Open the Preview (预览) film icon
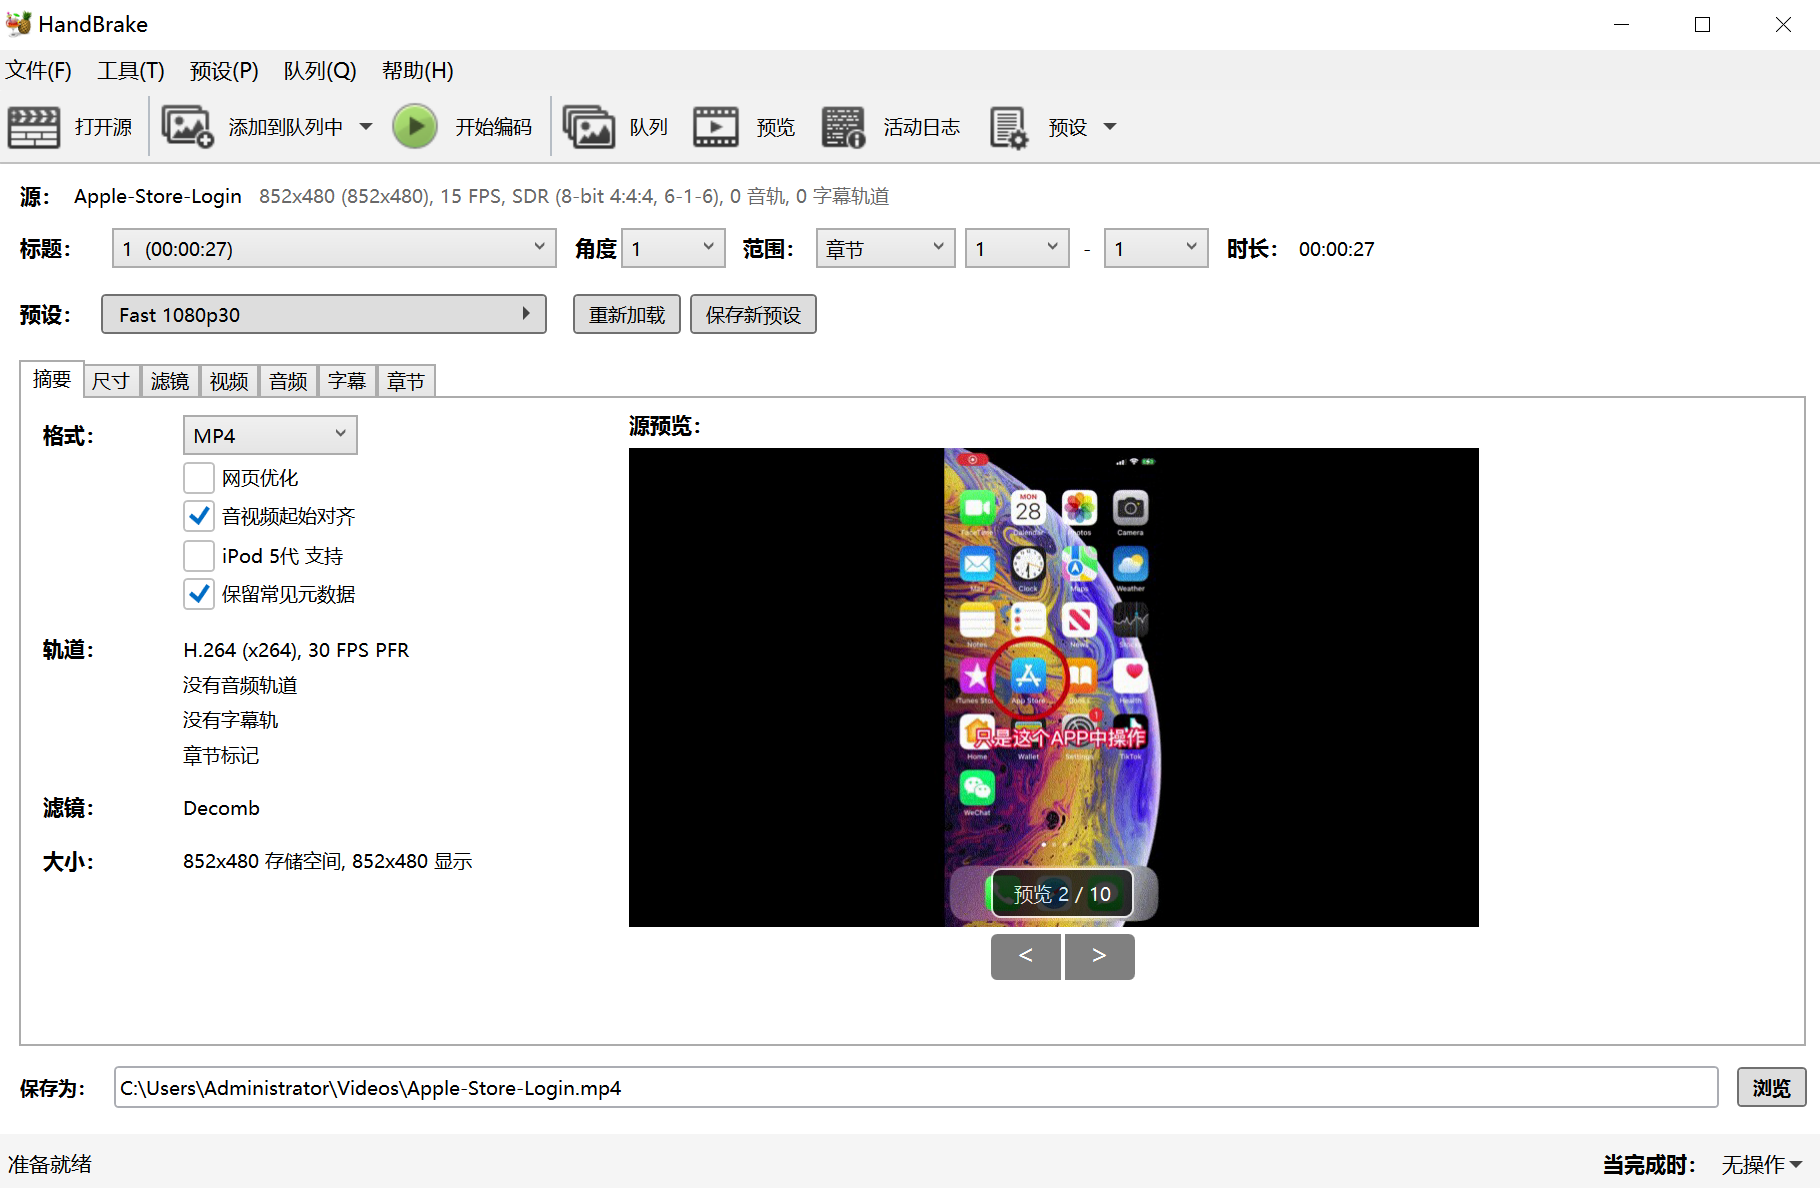 [x=716, y=127]
